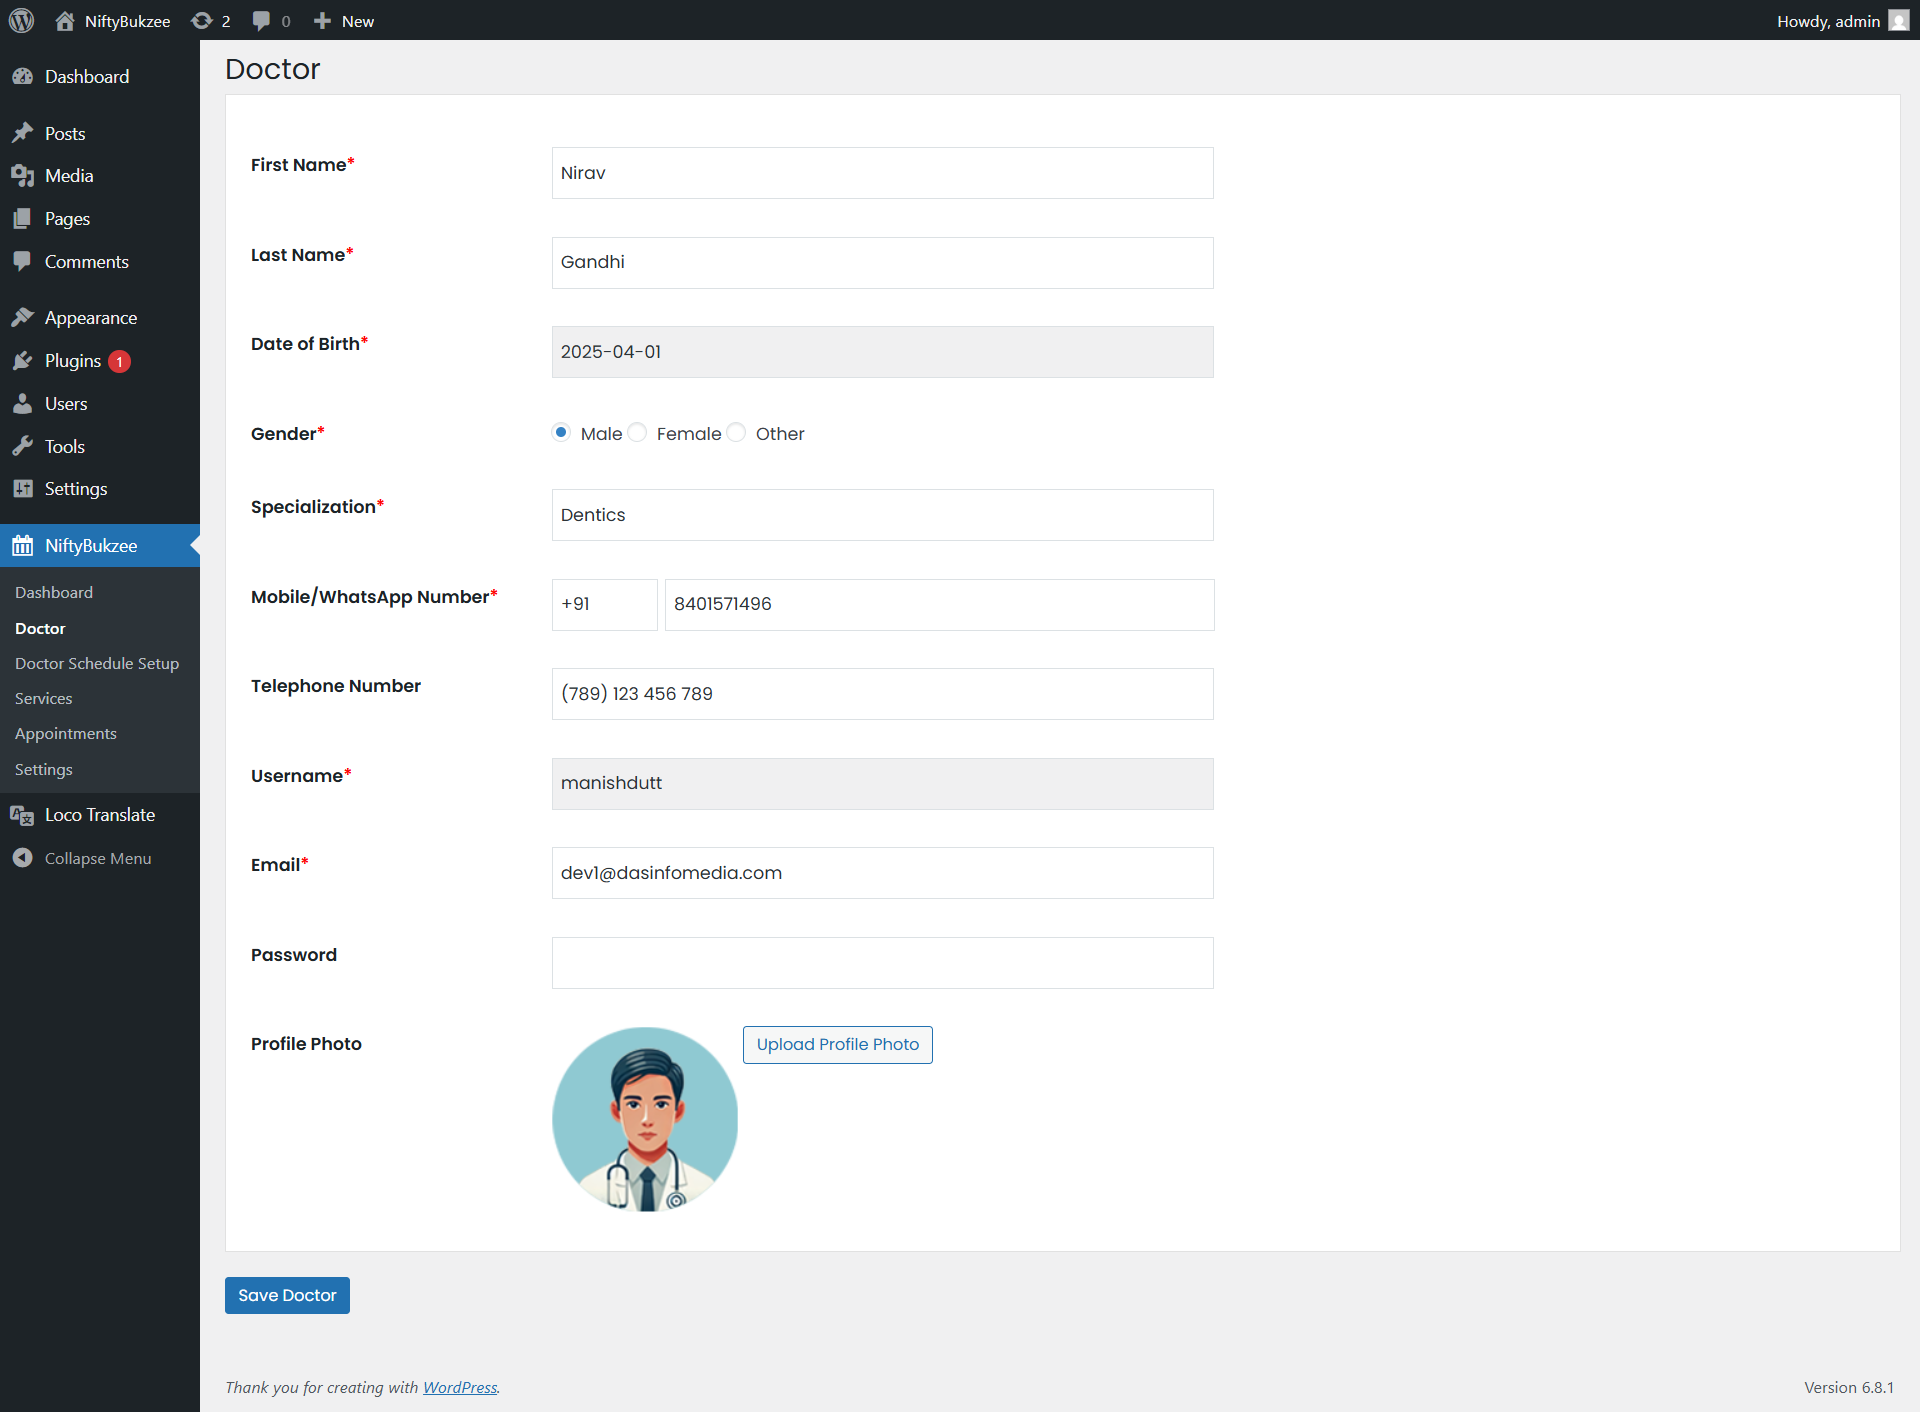Open Loco Translate from the sidebar

point(99,815)
